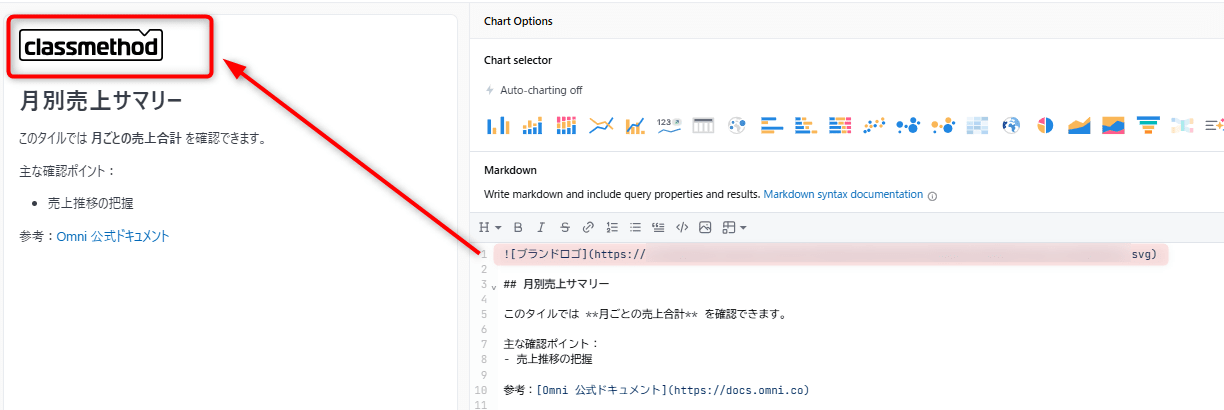Pick the horizontal bar chart
1224x410 pixels.
coord(772,126)
